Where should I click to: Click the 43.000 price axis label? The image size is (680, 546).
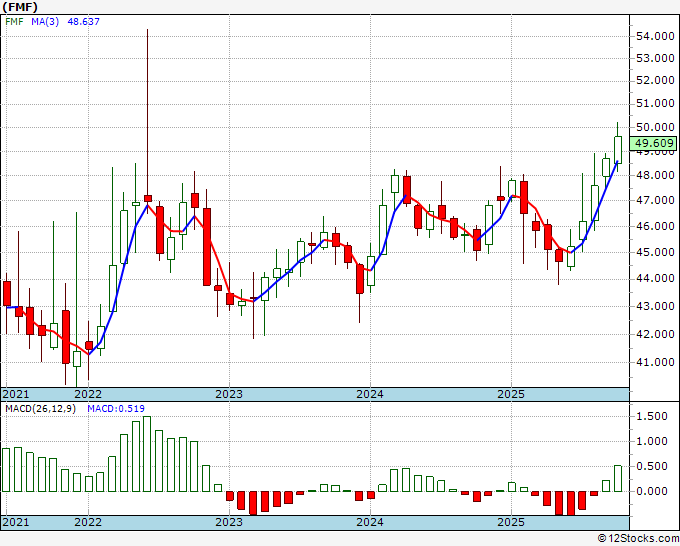(655, 306)
